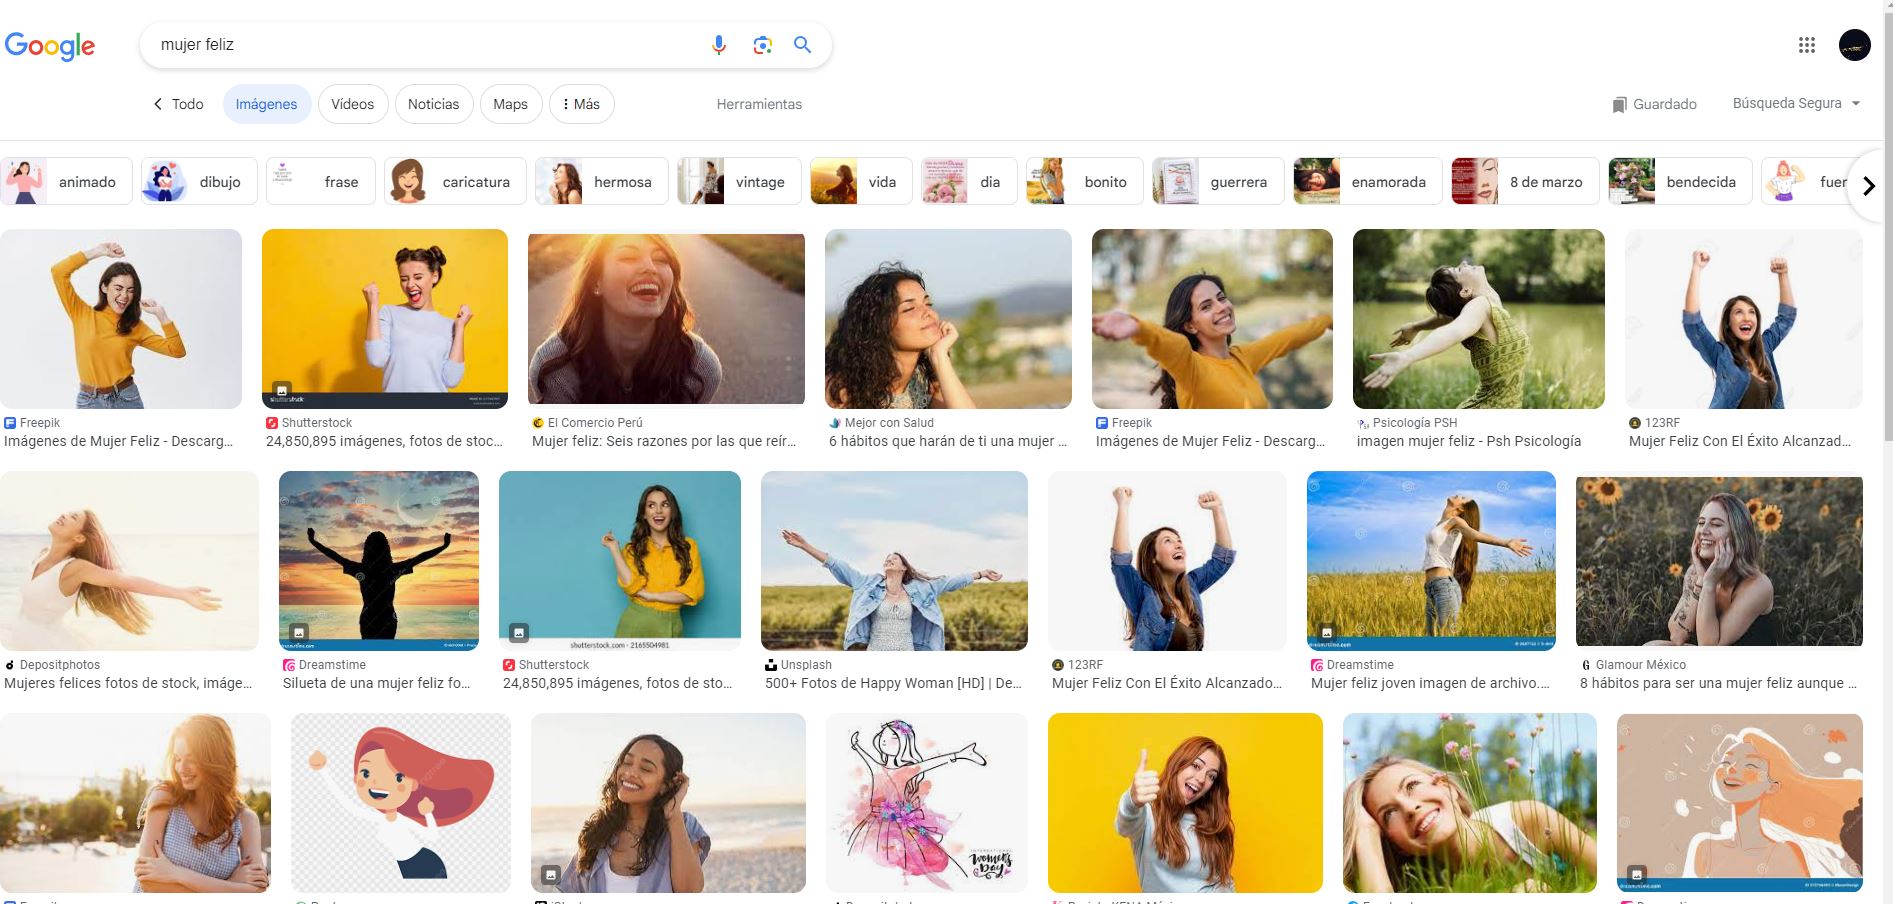
Task: Open the Búsqueda Segura dropdown
Action: click(x=1796, y=103)
